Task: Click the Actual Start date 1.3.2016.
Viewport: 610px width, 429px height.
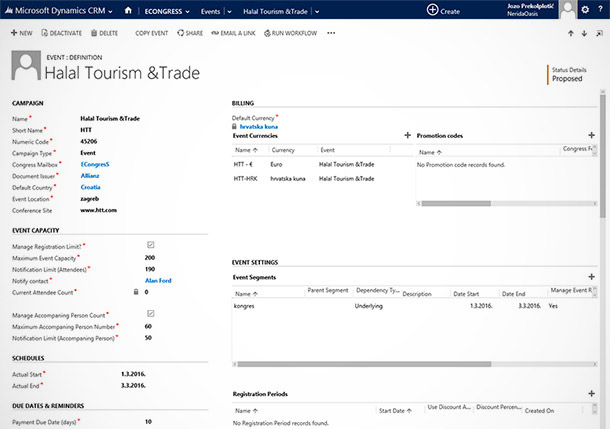Action: pyautogui.click(x=133, y=374)
